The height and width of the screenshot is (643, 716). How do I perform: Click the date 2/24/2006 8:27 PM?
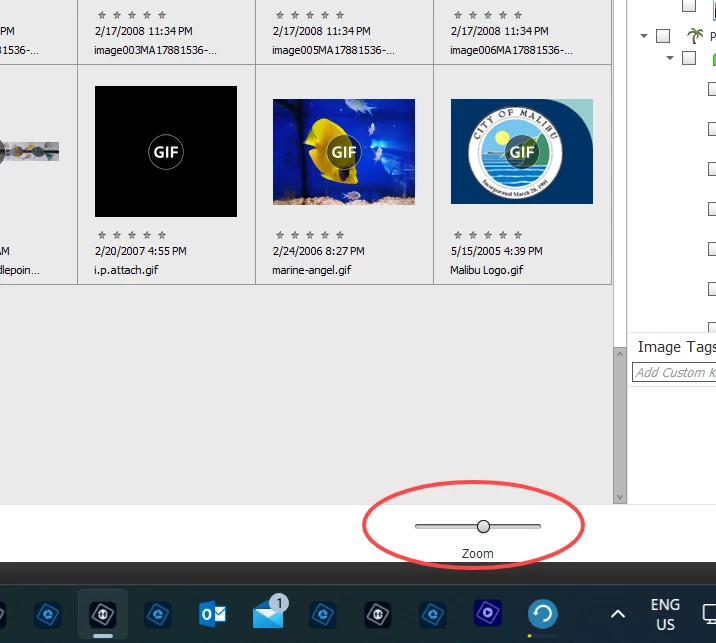[319, 251]
